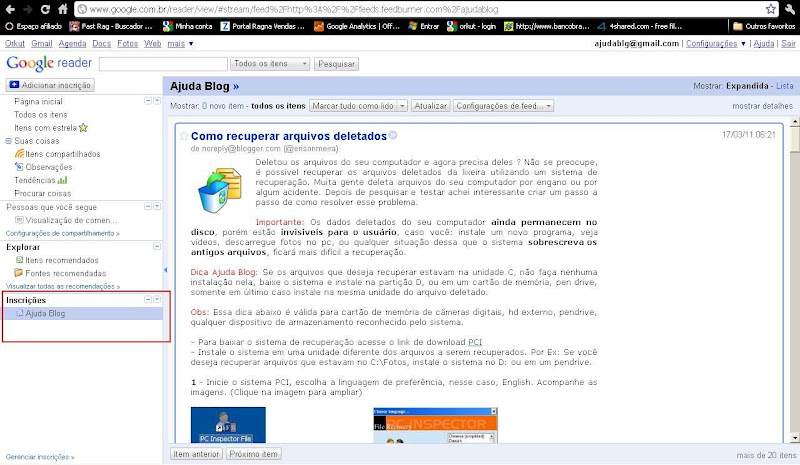This screenshot has width=800, height=465.
Task: Open the Inscrições section options menu
Action: (157, 300)
